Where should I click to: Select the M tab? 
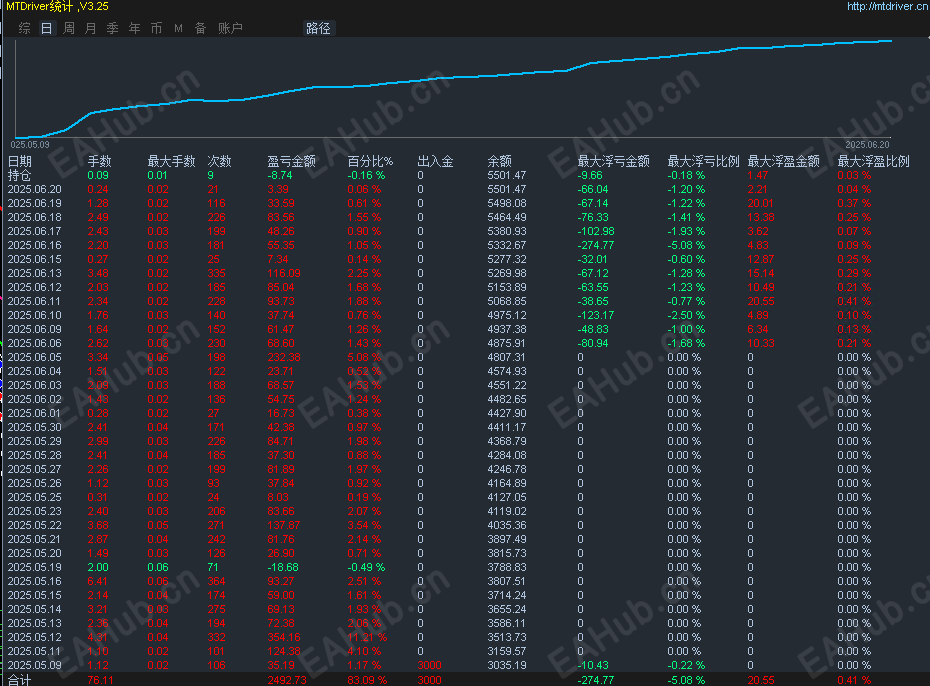pyautogui.click(x=179, y=28)
